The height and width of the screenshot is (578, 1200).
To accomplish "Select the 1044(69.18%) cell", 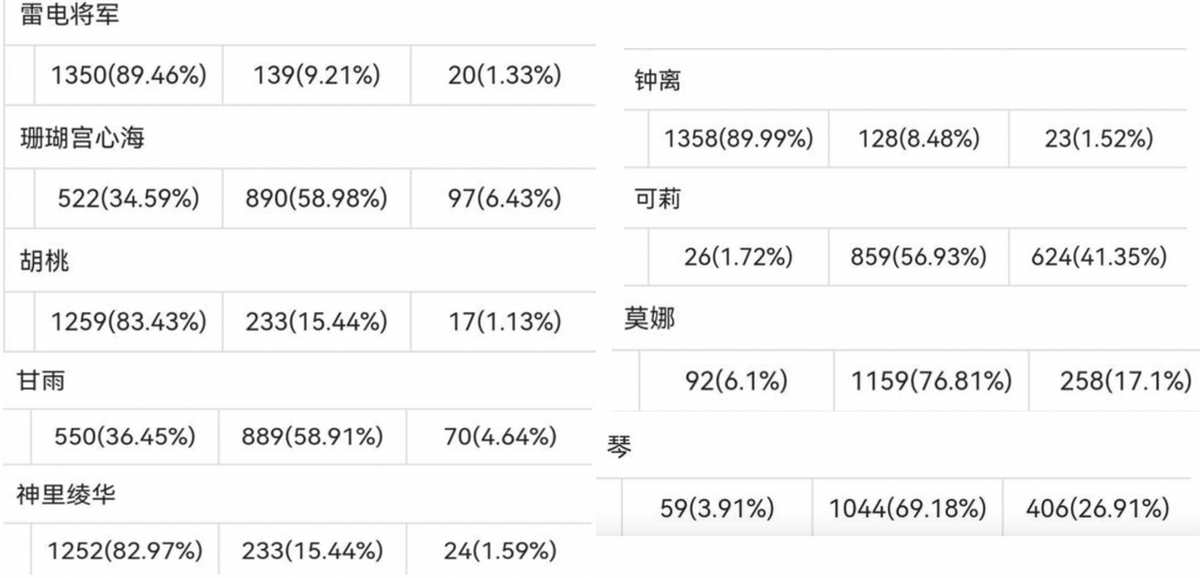I will point(907,509).
